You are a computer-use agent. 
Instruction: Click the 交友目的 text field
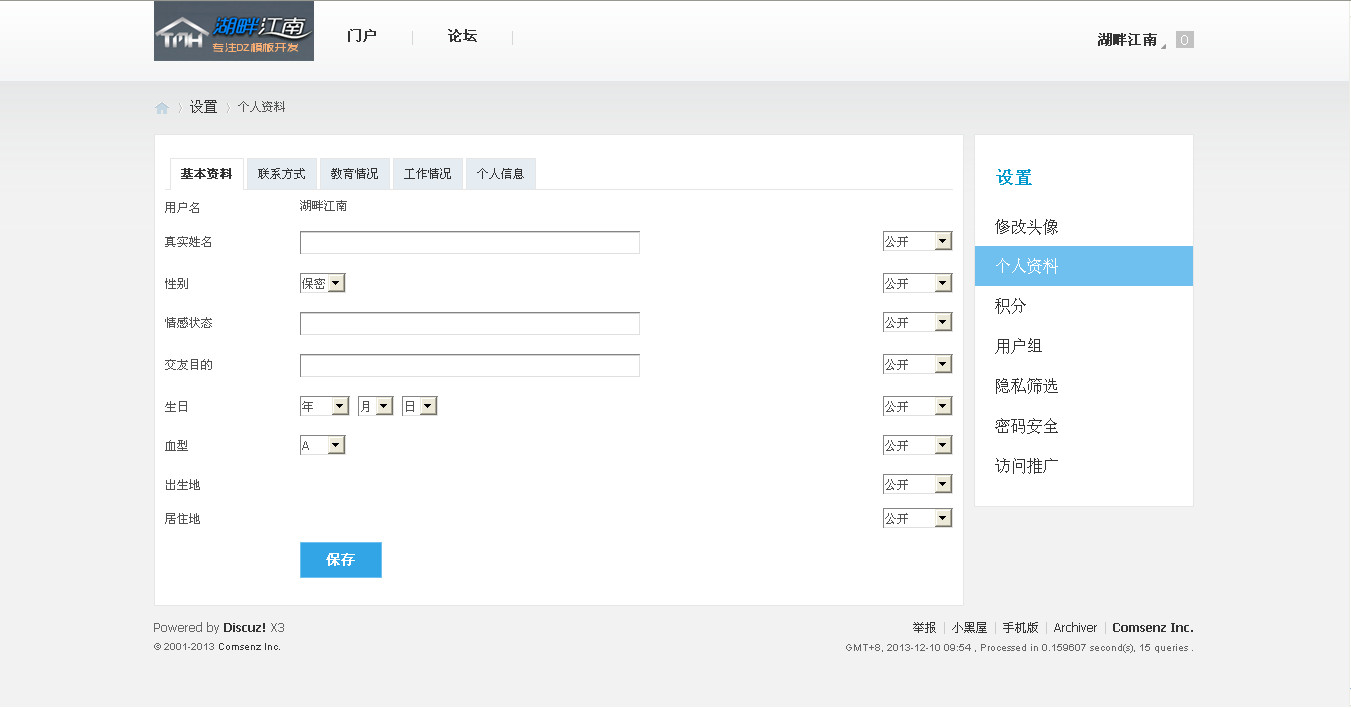coord(470,365)
